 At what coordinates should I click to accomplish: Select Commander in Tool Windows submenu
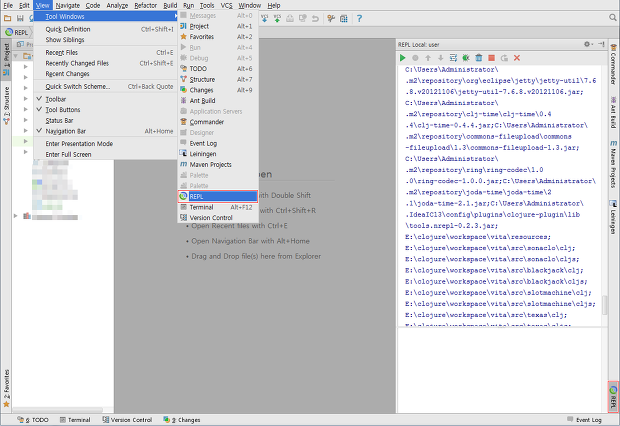coord(218,122)
